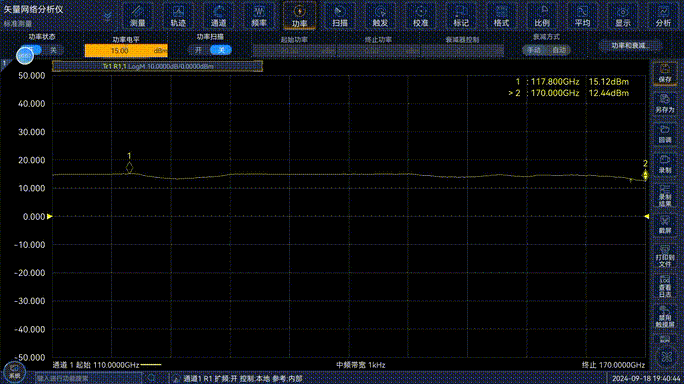684x384 pixels.
Task: Set 衰减方式 to 自动 (auto)
Action: [x=559, y=50]
